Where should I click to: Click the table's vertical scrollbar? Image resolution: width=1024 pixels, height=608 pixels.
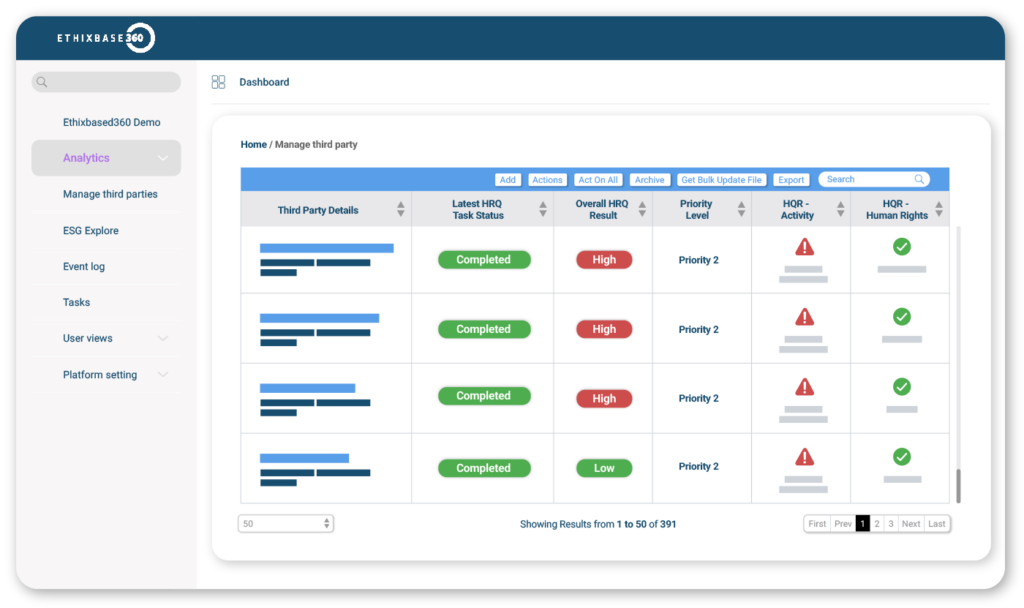pyautogui.click(x=957, y=485)
